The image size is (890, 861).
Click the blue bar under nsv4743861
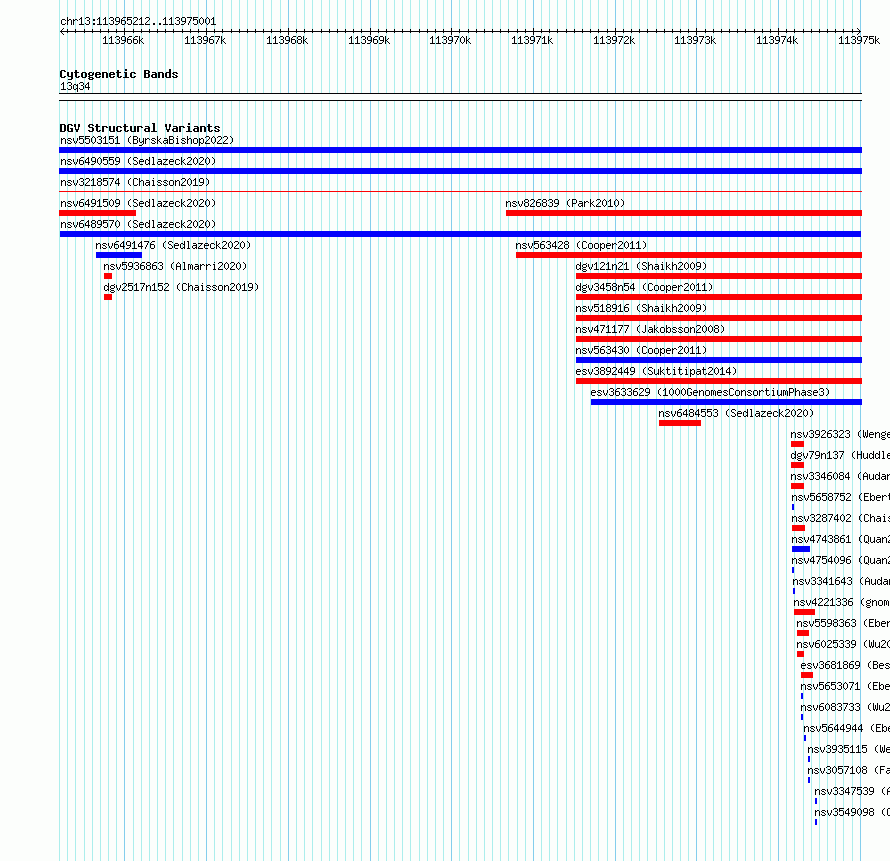[x=801, y=549]
